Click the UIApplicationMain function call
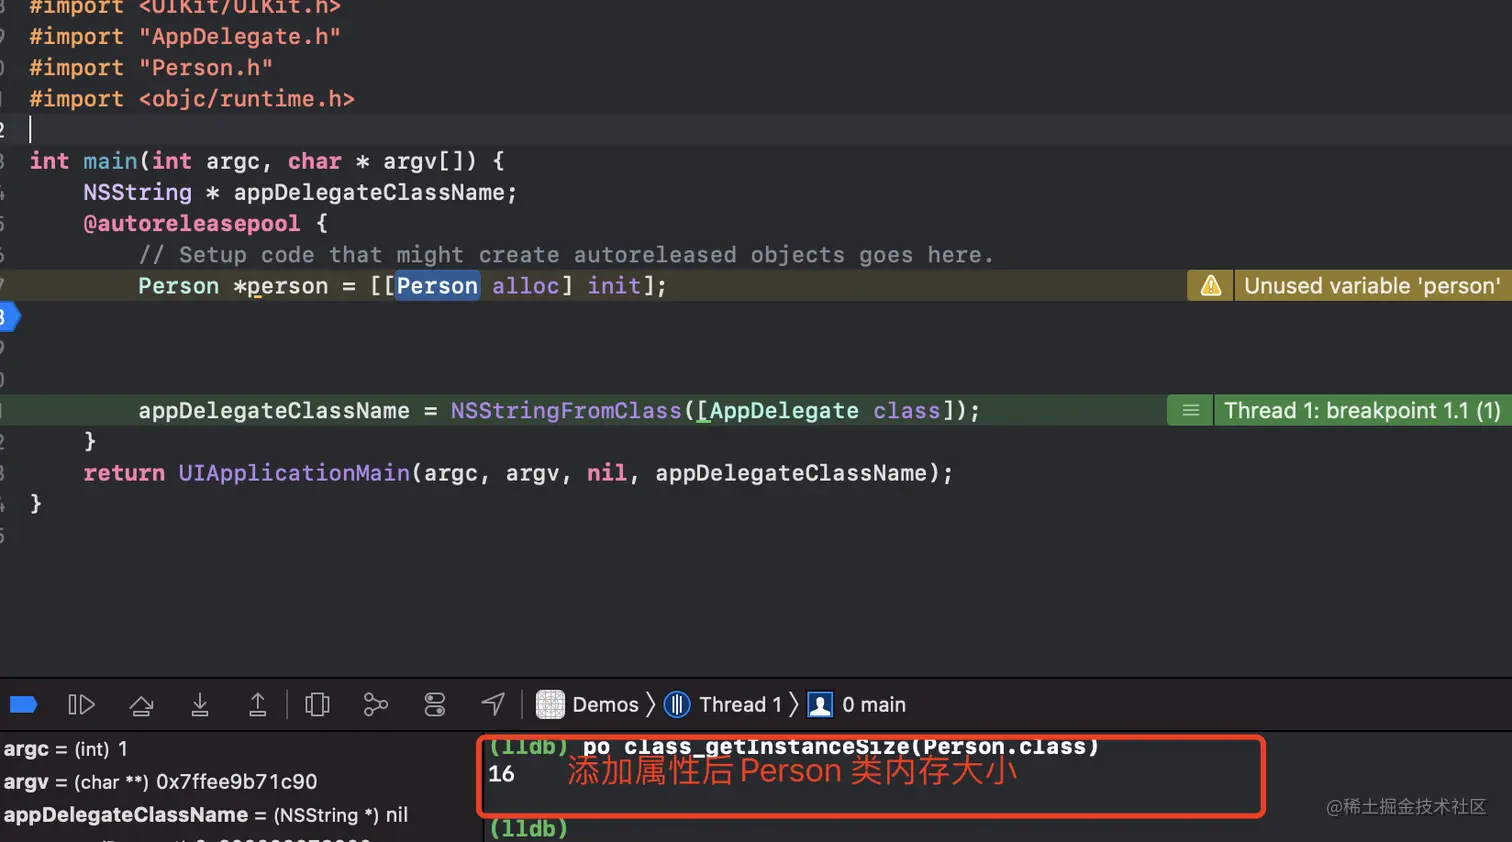This screenshot has height=842, width=1512. [294, 473]
